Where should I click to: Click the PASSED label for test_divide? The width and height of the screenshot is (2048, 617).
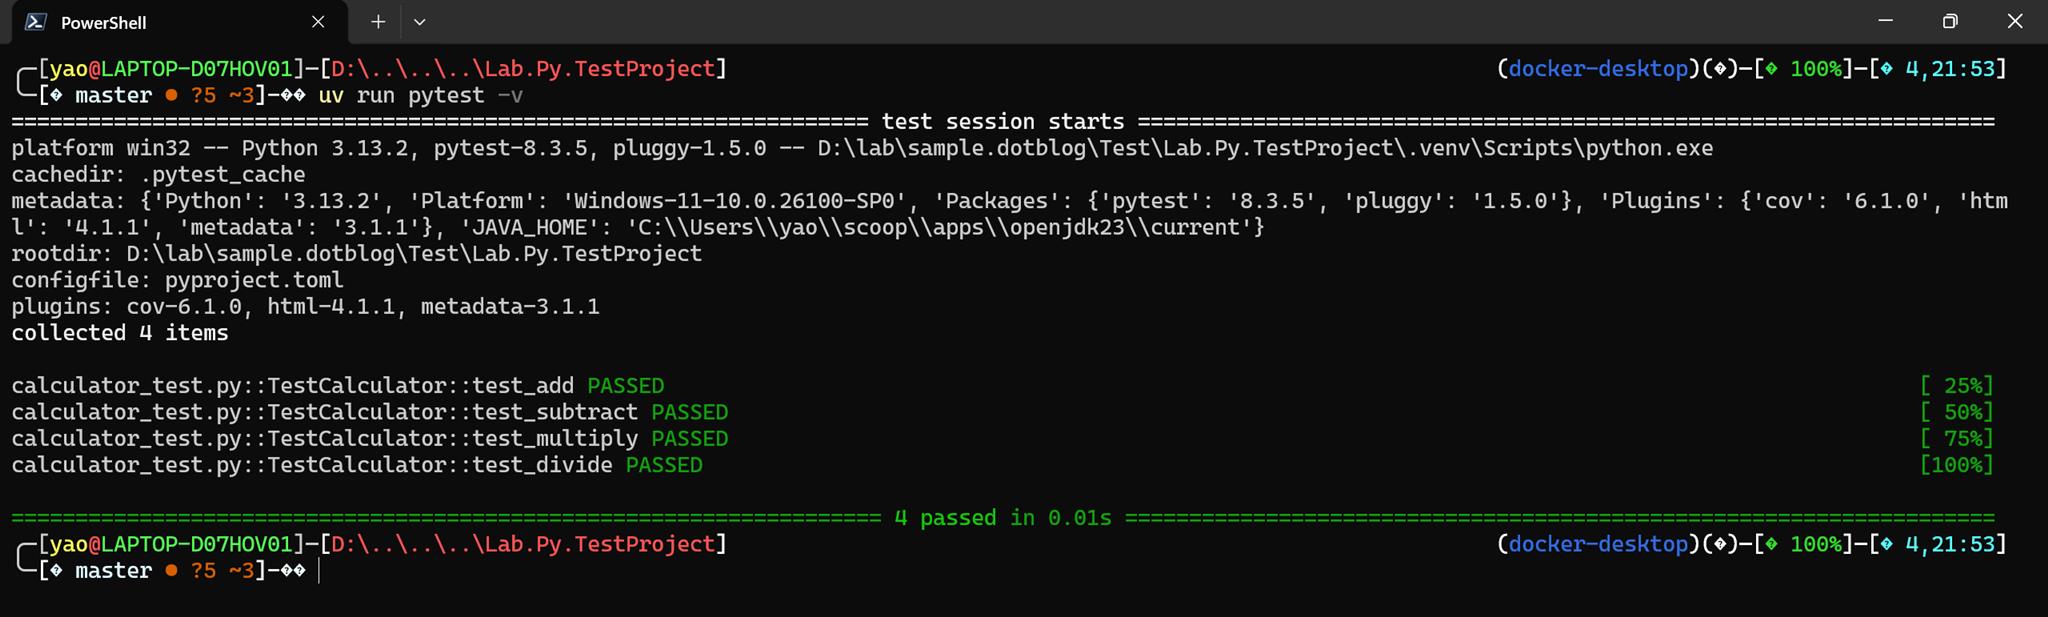[x=664, y=466]
